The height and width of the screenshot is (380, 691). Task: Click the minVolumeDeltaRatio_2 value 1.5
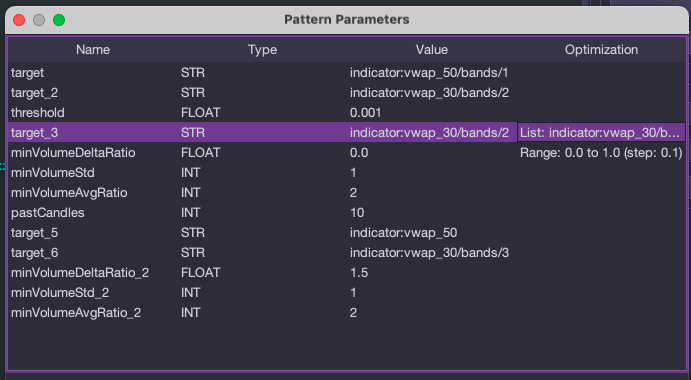point(359,272)
